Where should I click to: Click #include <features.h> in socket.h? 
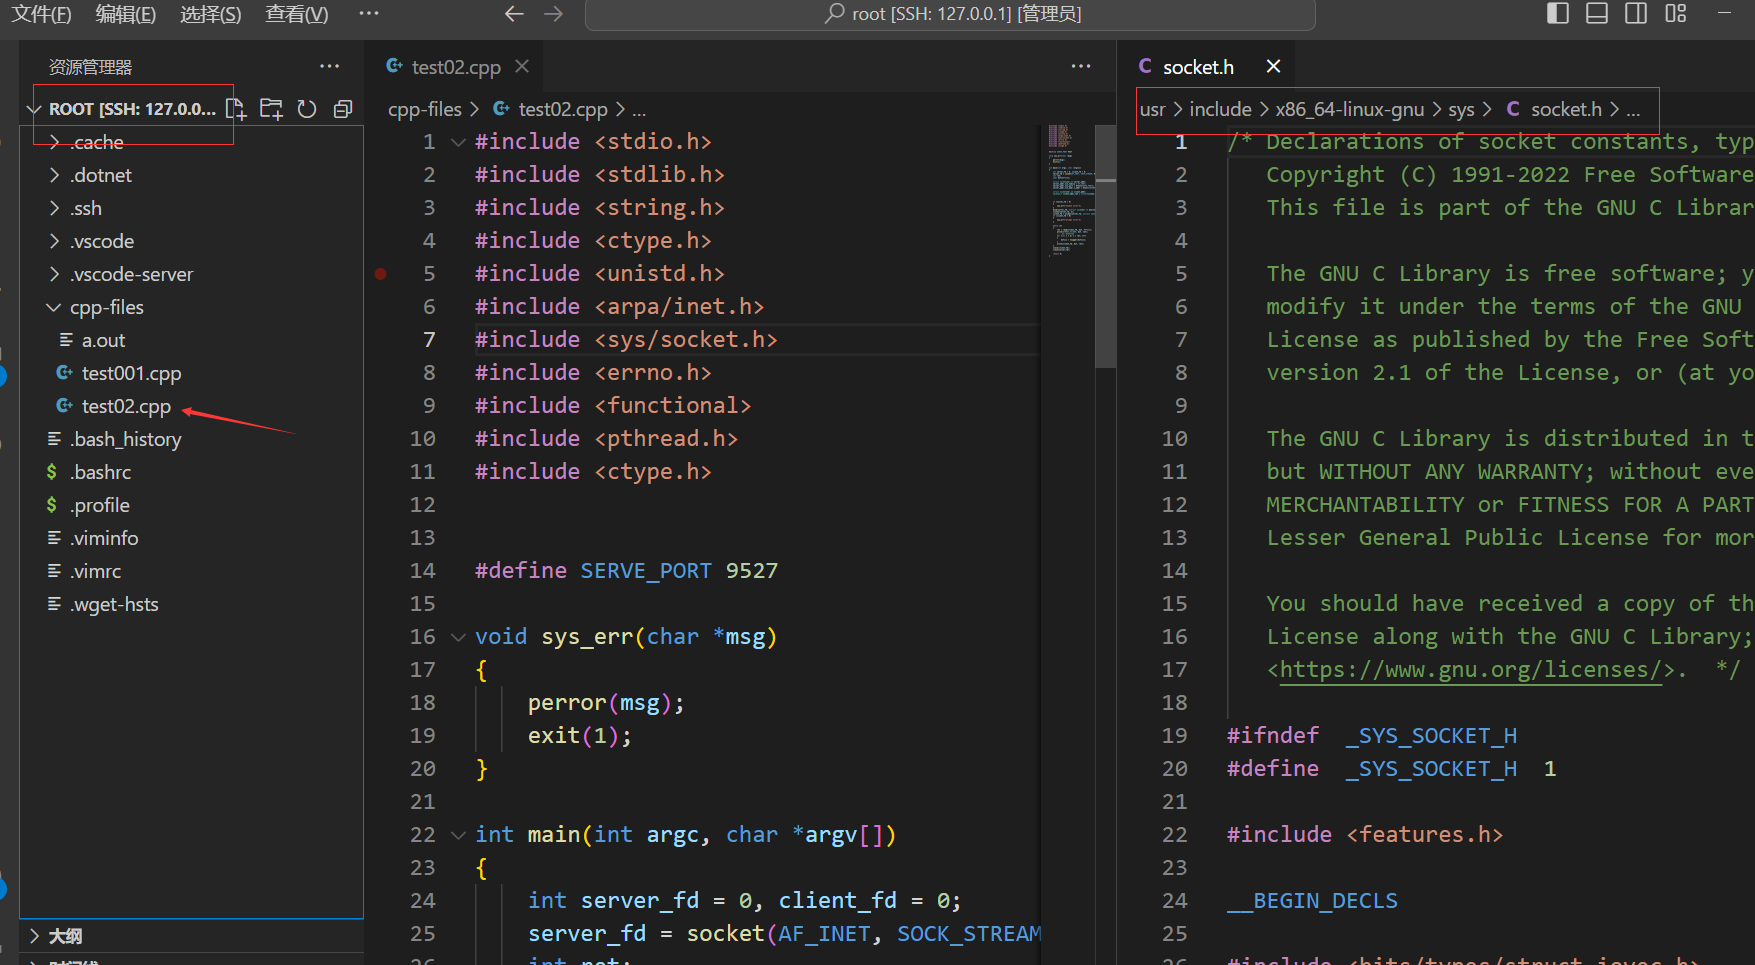point(1365,835)
